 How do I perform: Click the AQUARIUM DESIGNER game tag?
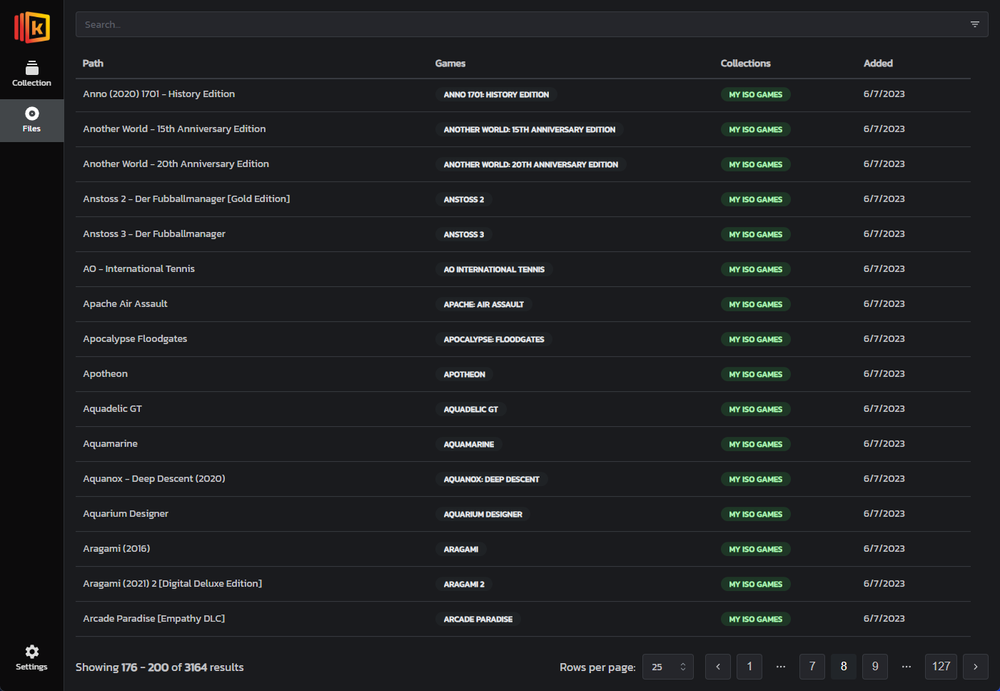(483, 514)
